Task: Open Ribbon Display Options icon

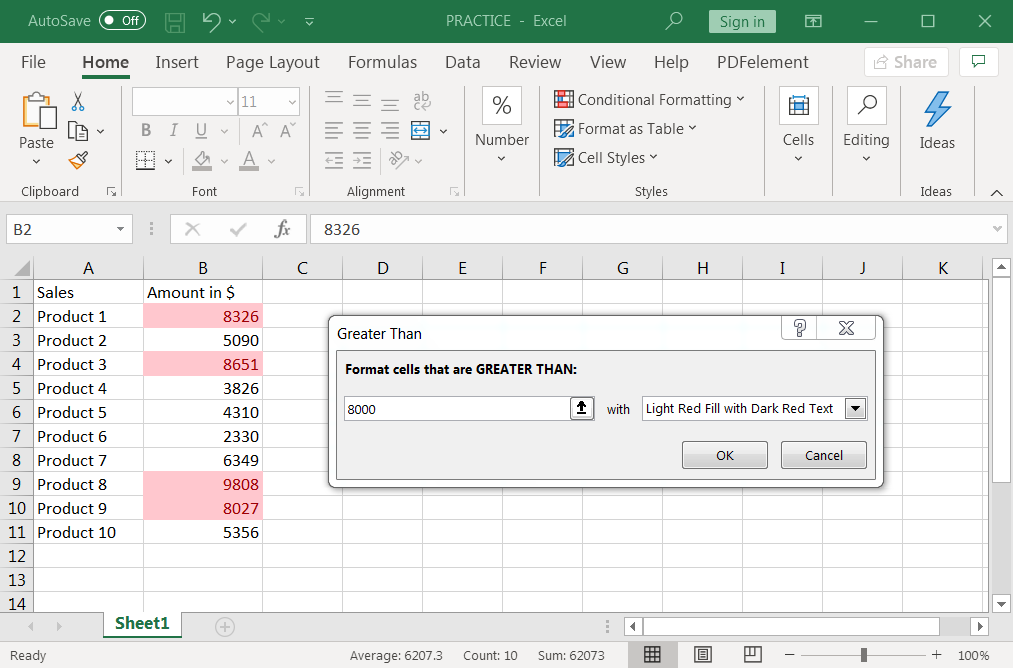Action: tap(813, 21)
